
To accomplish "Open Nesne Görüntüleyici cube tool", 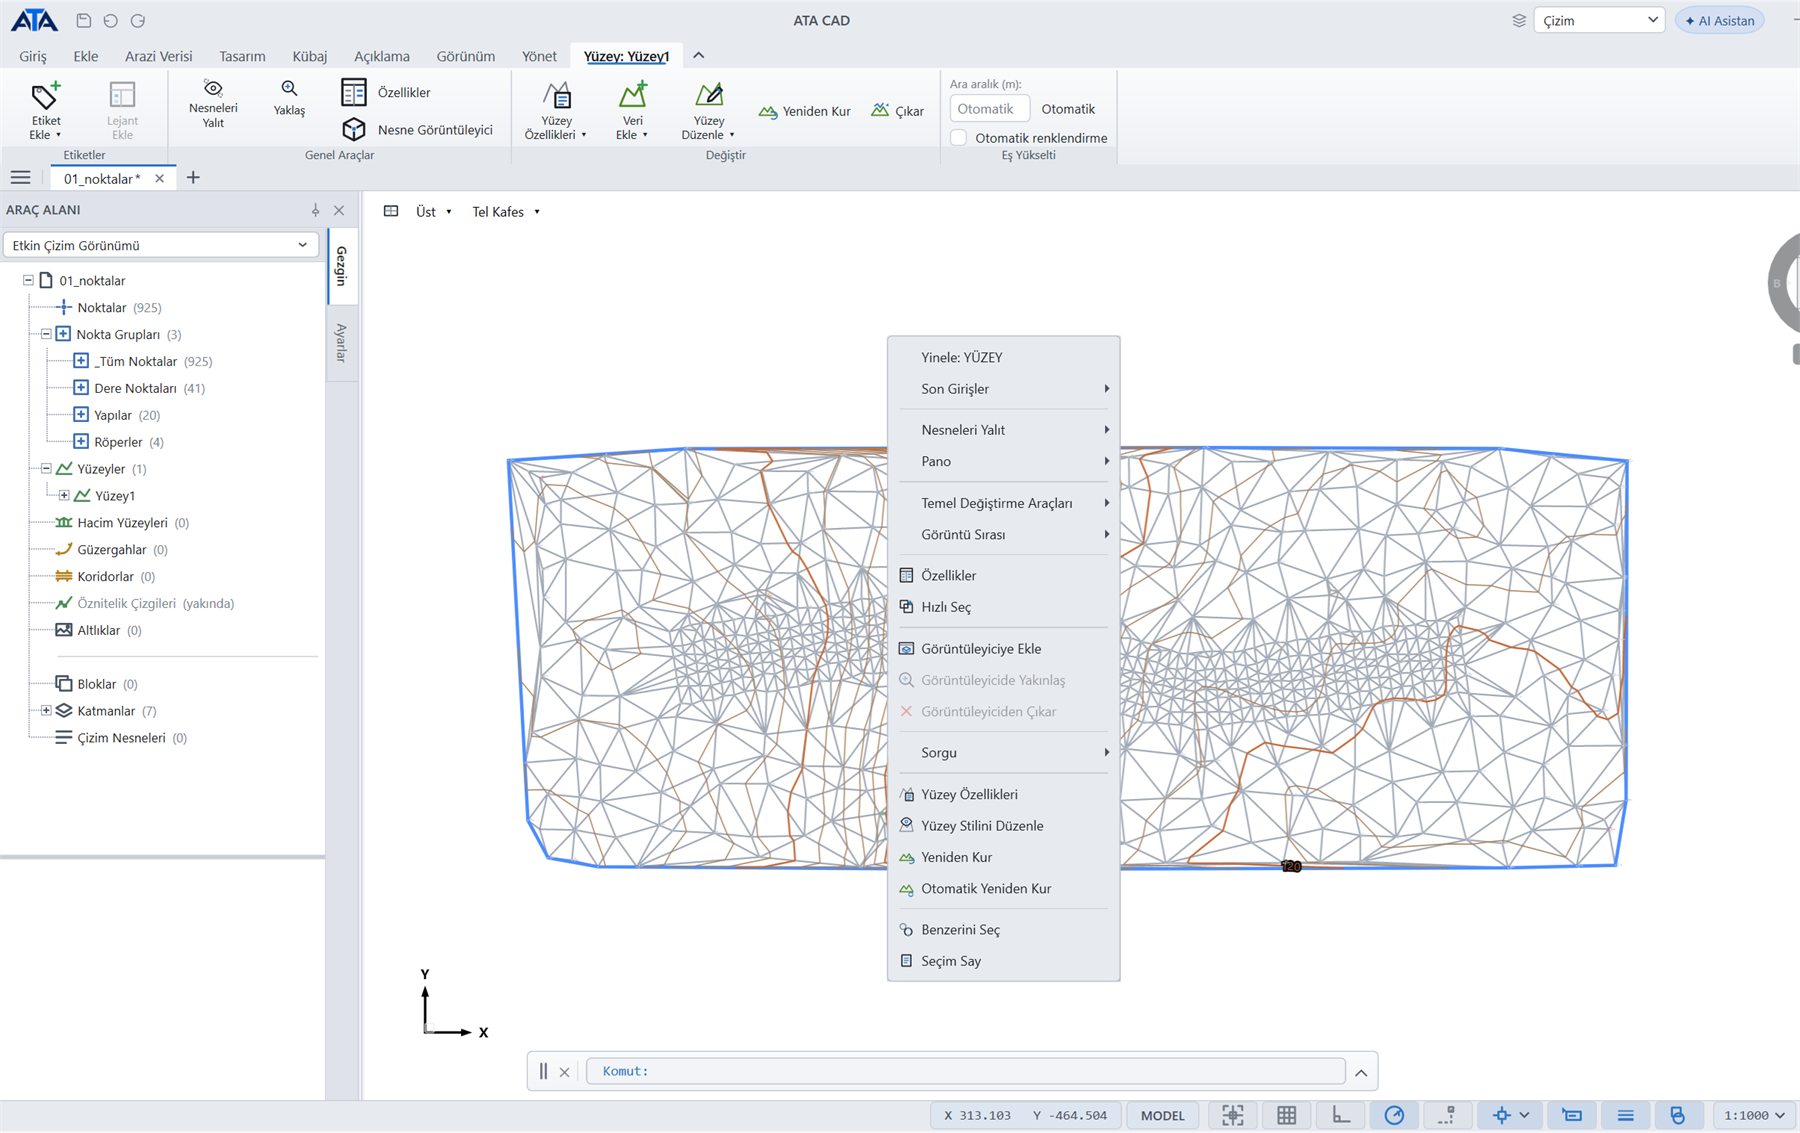I will (x=417, y=129).
